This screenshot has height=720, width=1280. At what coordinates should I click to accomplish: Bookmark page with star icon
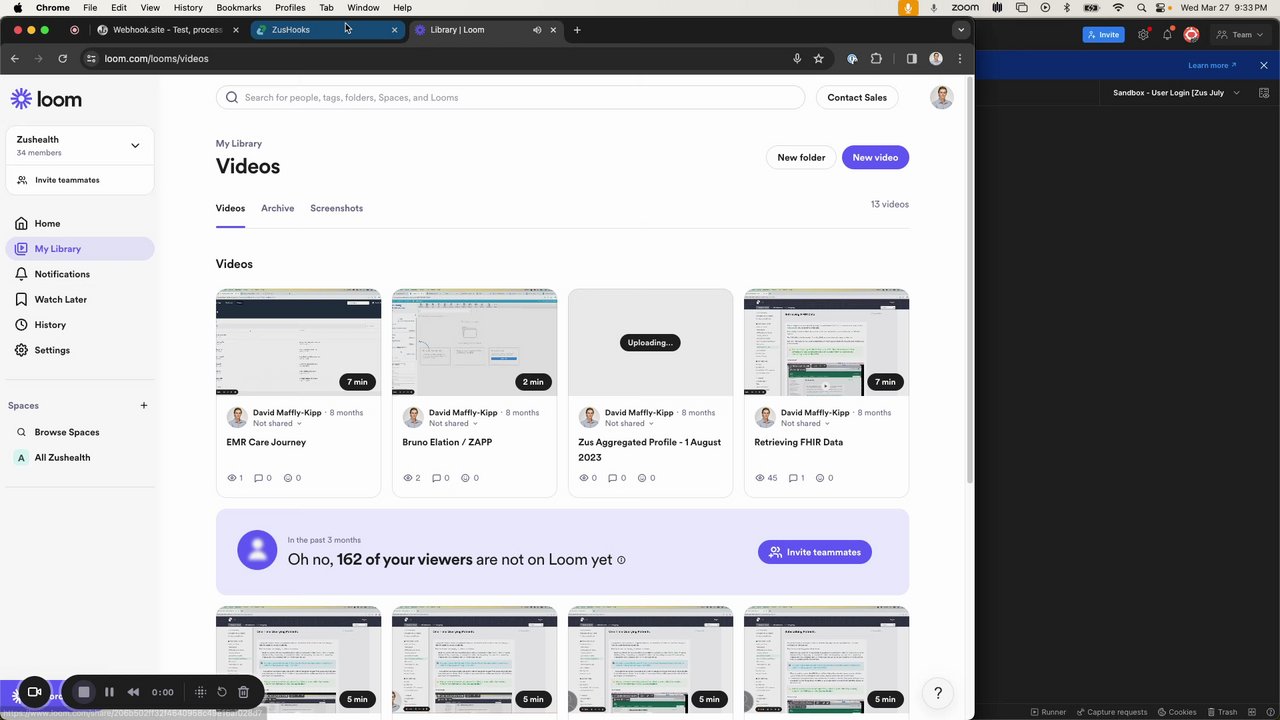click(818, 58)
